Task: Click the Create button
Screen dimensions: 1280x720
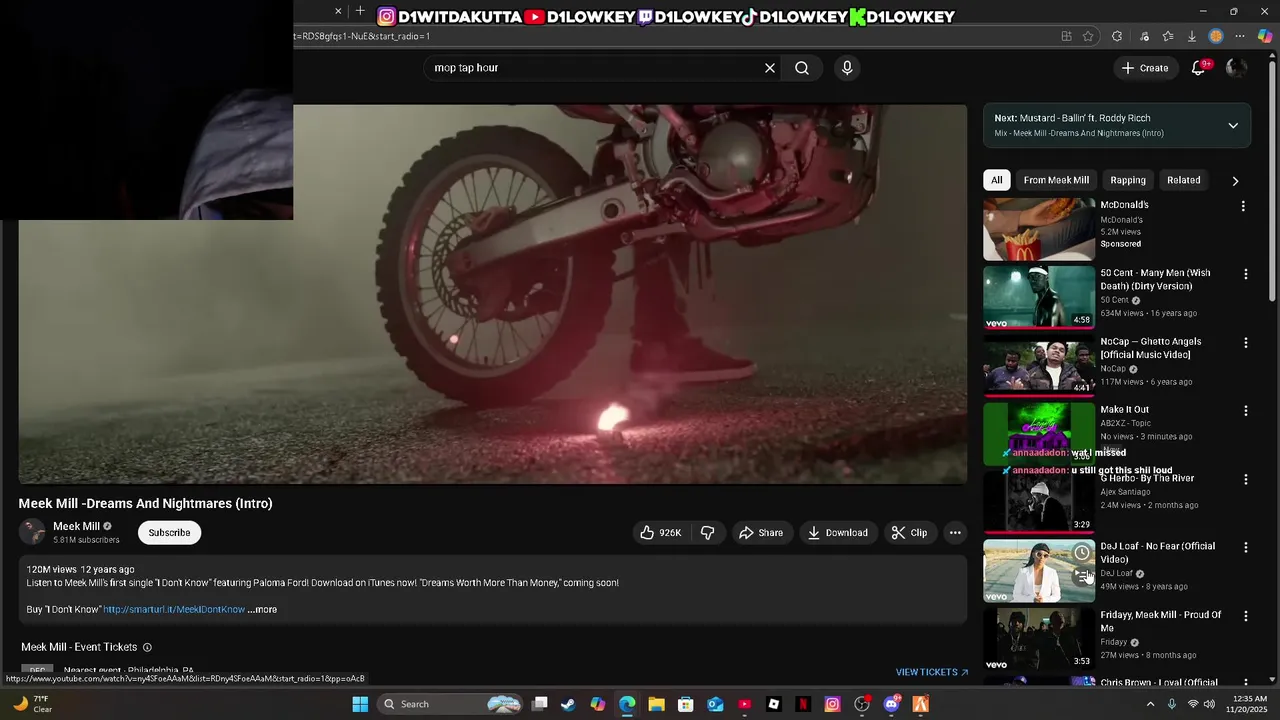Action: coord(1144,68)
